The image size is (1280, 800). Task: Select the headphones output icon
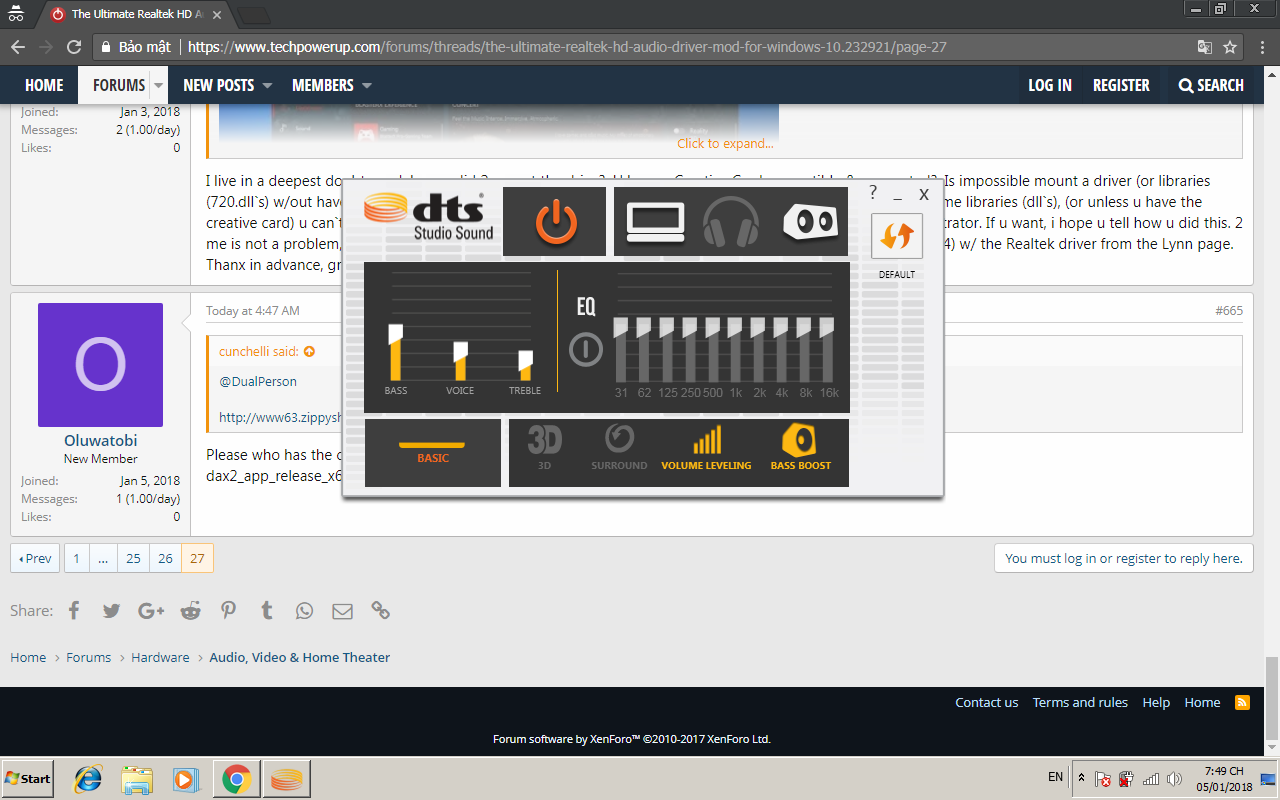tap(731, 222)
